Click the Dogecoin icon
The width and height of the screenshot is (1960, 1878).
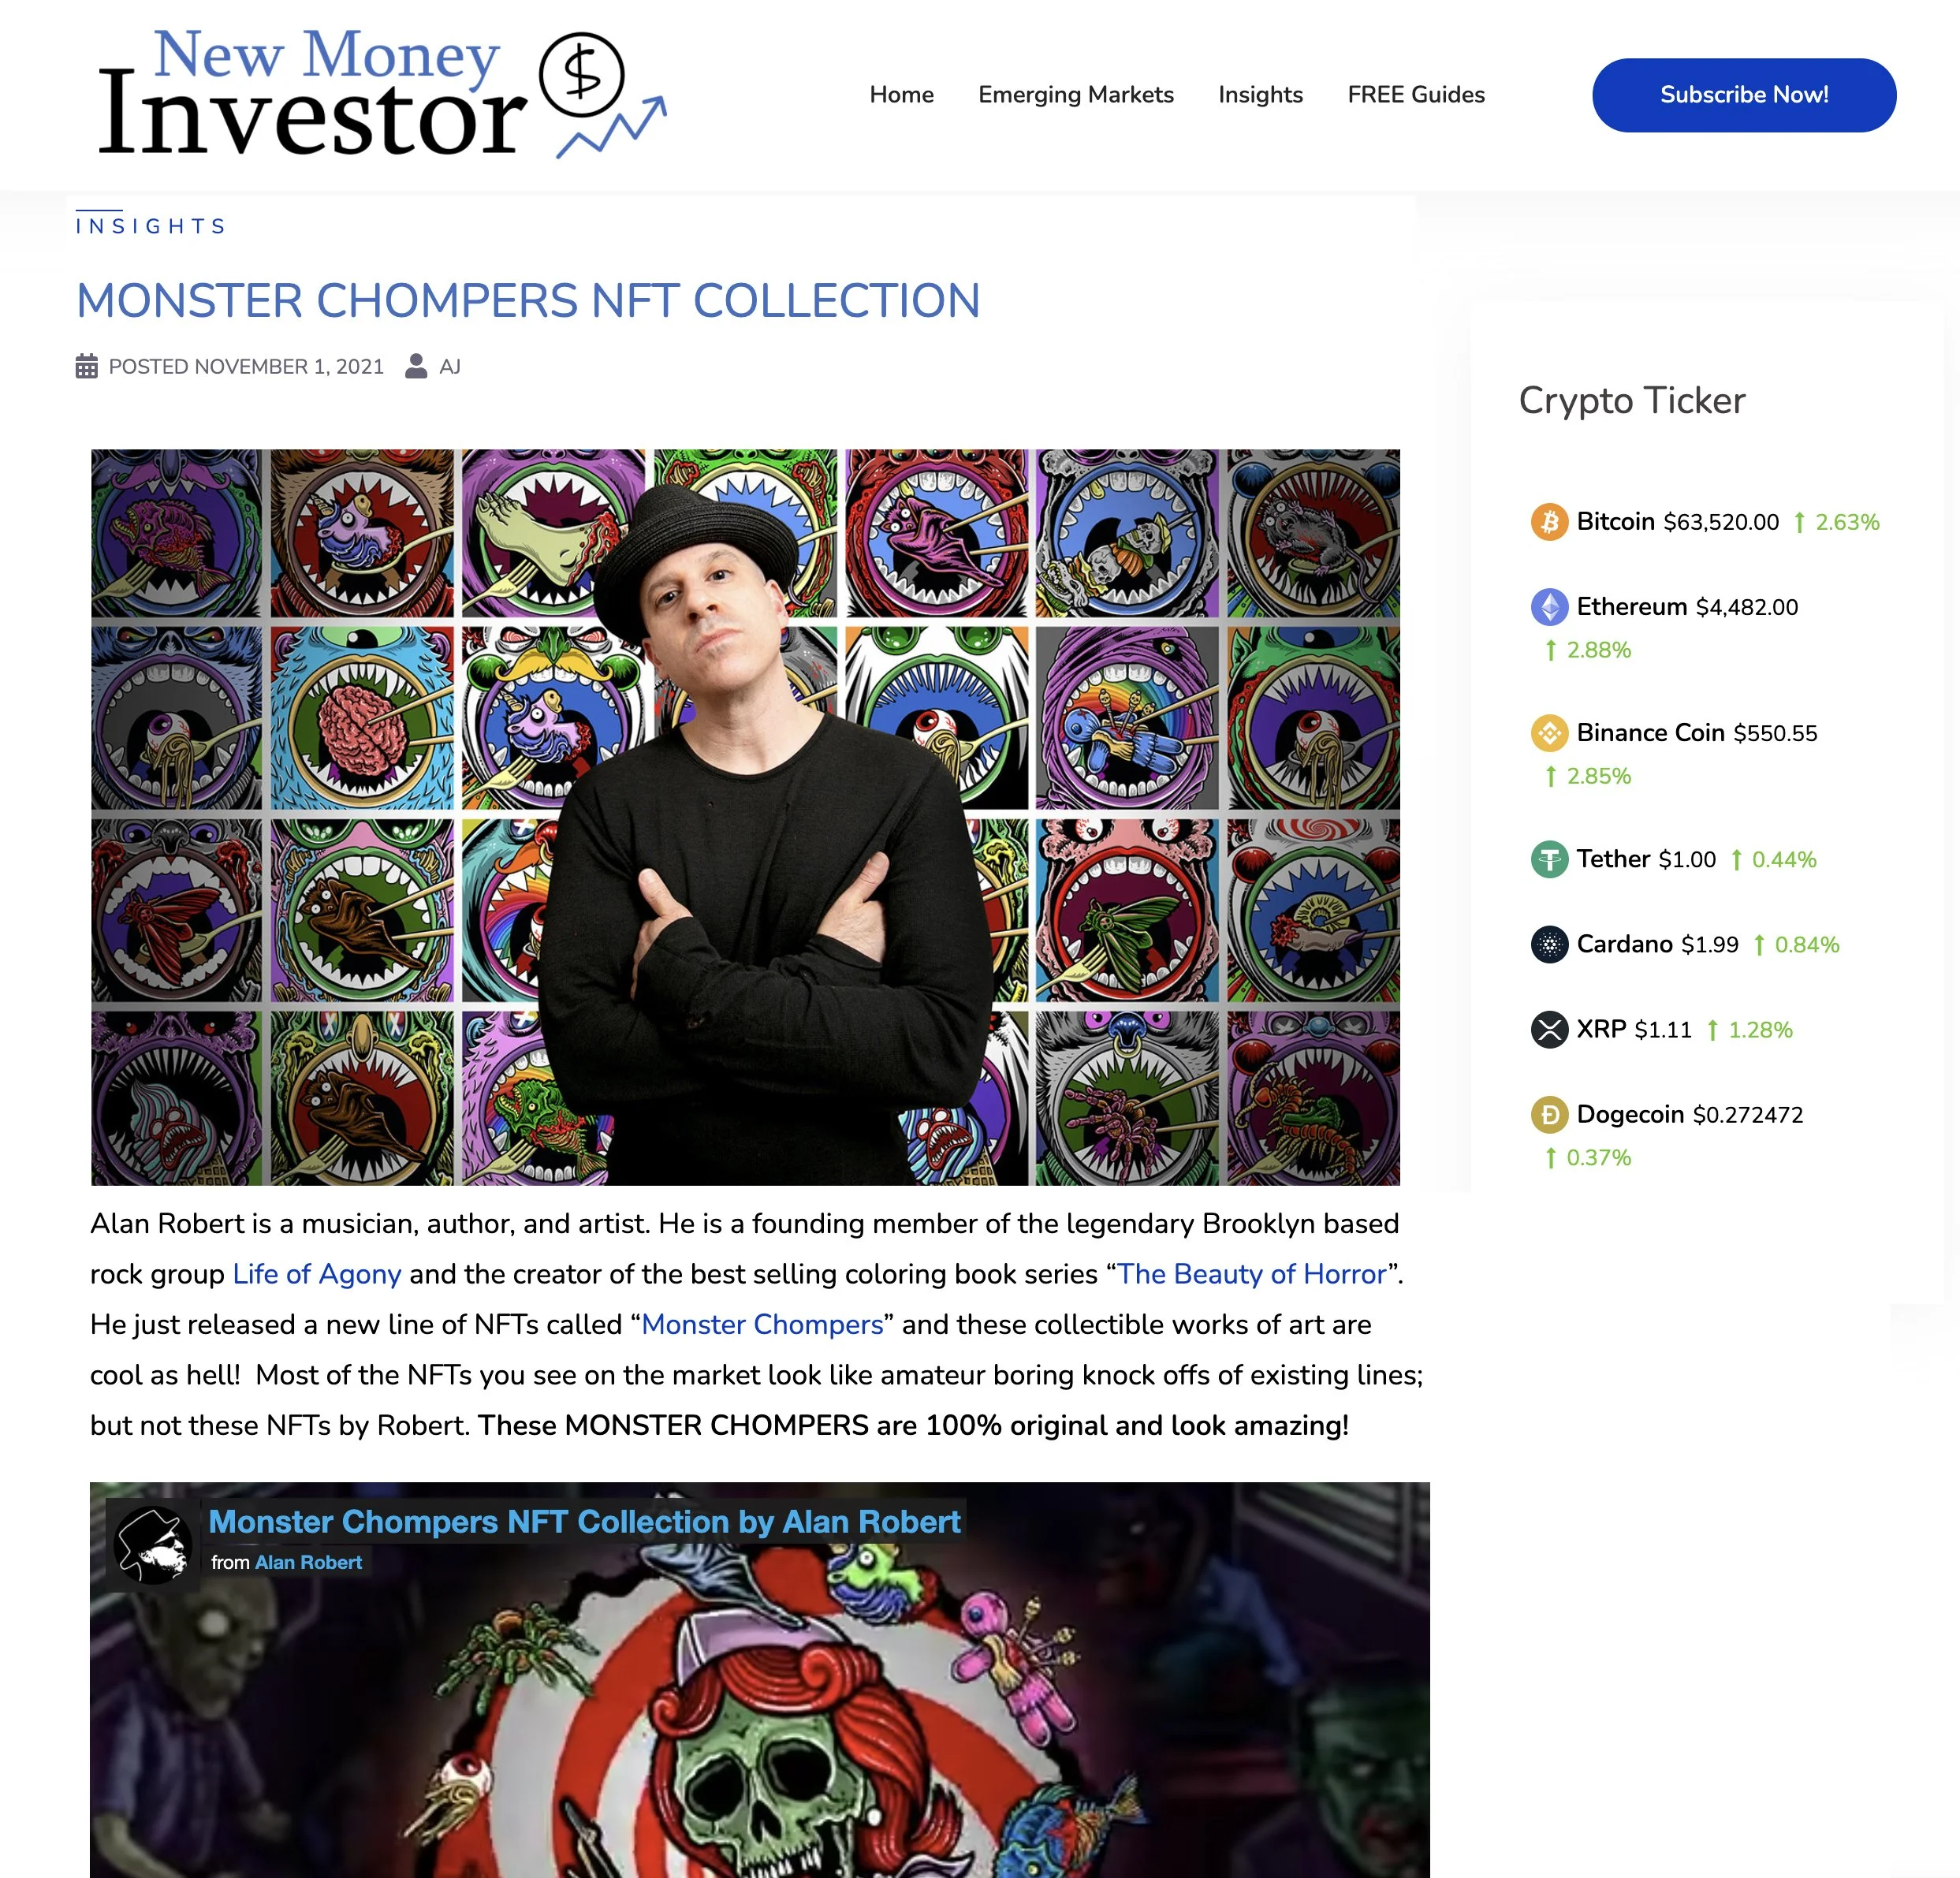1549,1113
